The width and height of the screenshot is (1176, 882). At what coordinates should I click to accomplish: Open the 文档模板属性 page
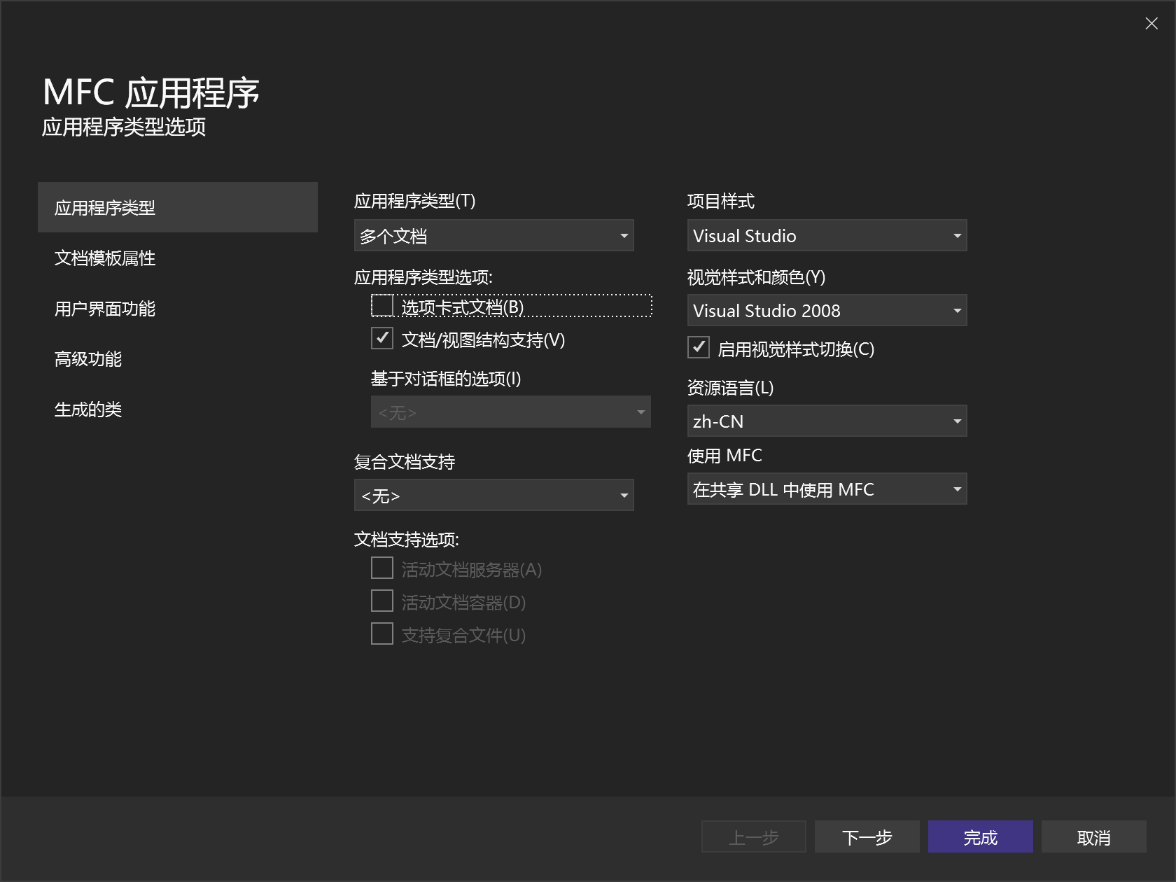click(x=105, y=258)
